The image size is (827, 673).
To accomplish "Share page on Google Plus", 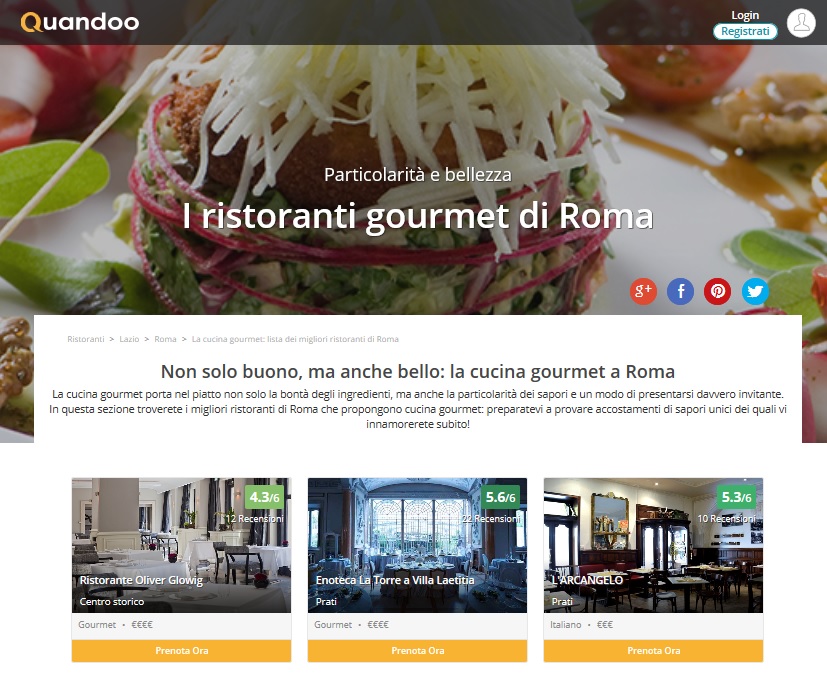I will coord(643,291).
